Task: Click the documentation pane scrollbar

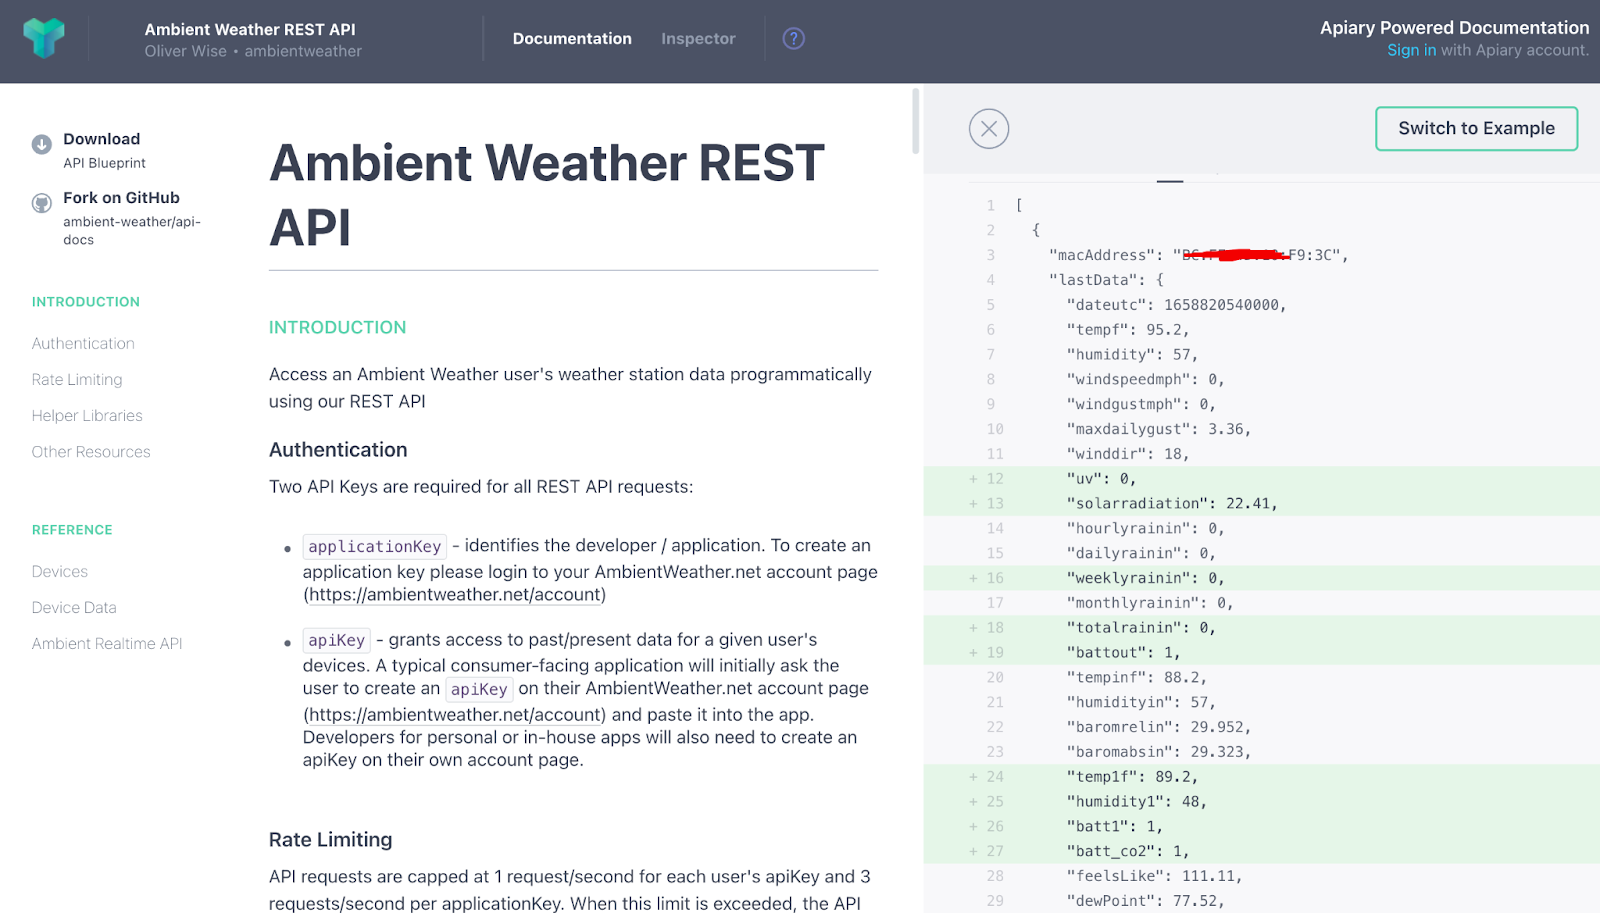Action: tap(915, 122)
